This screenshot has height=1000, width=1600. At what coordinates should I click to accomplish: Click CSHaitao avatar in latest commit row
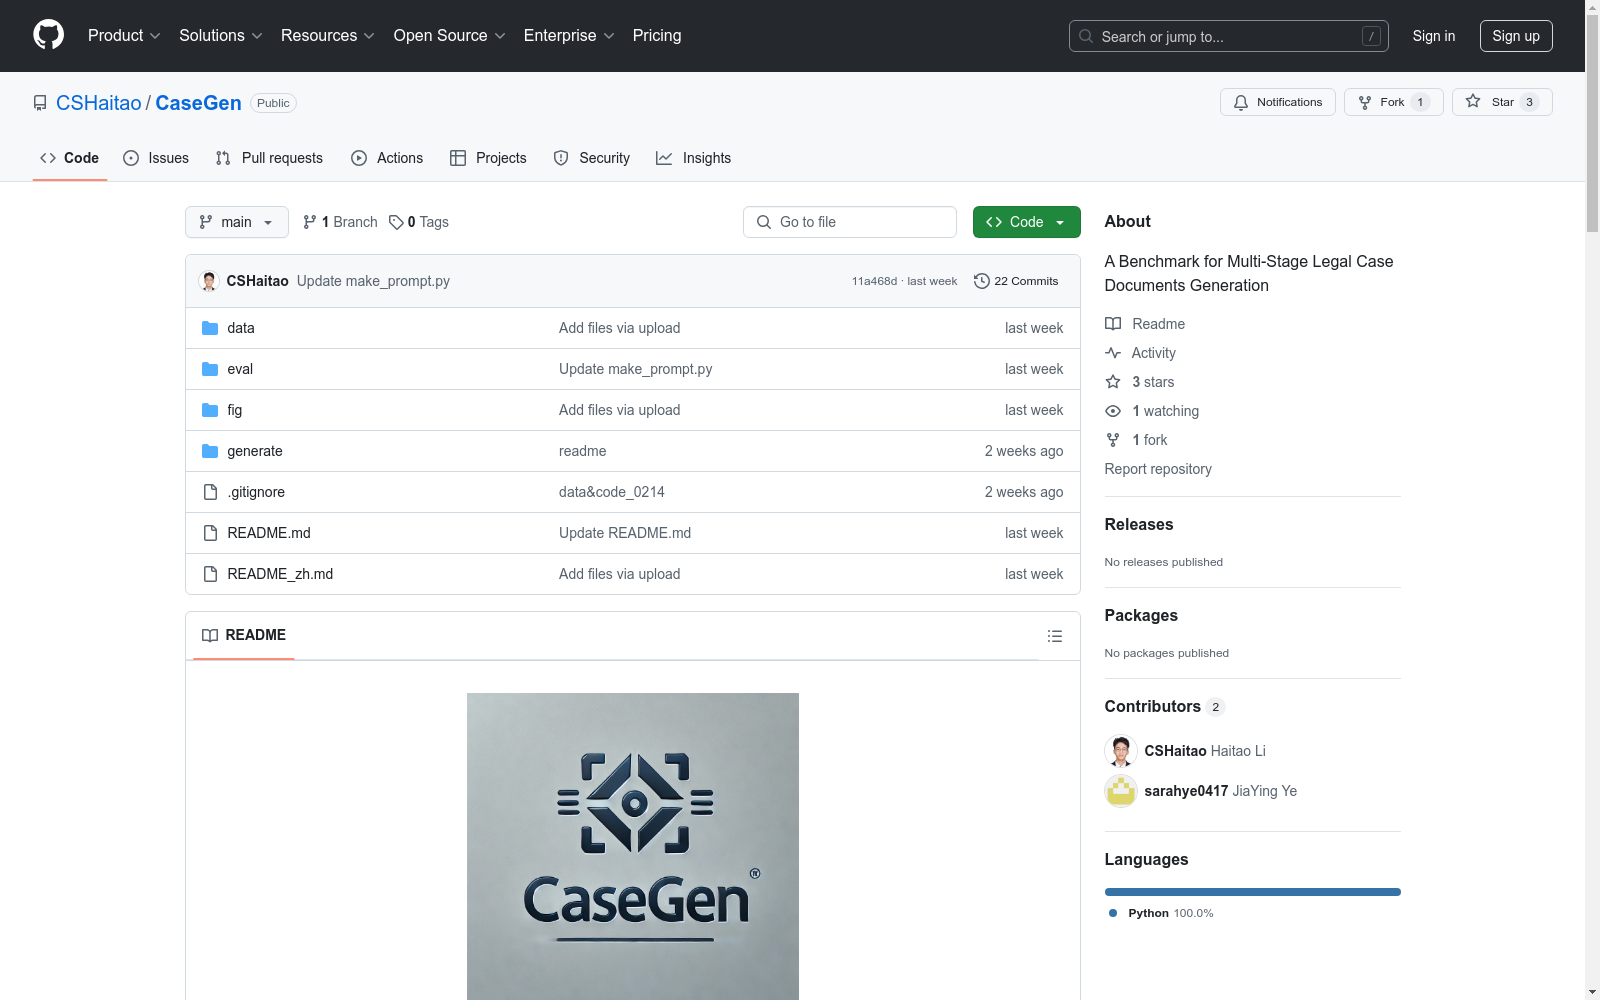coord(209,281)
